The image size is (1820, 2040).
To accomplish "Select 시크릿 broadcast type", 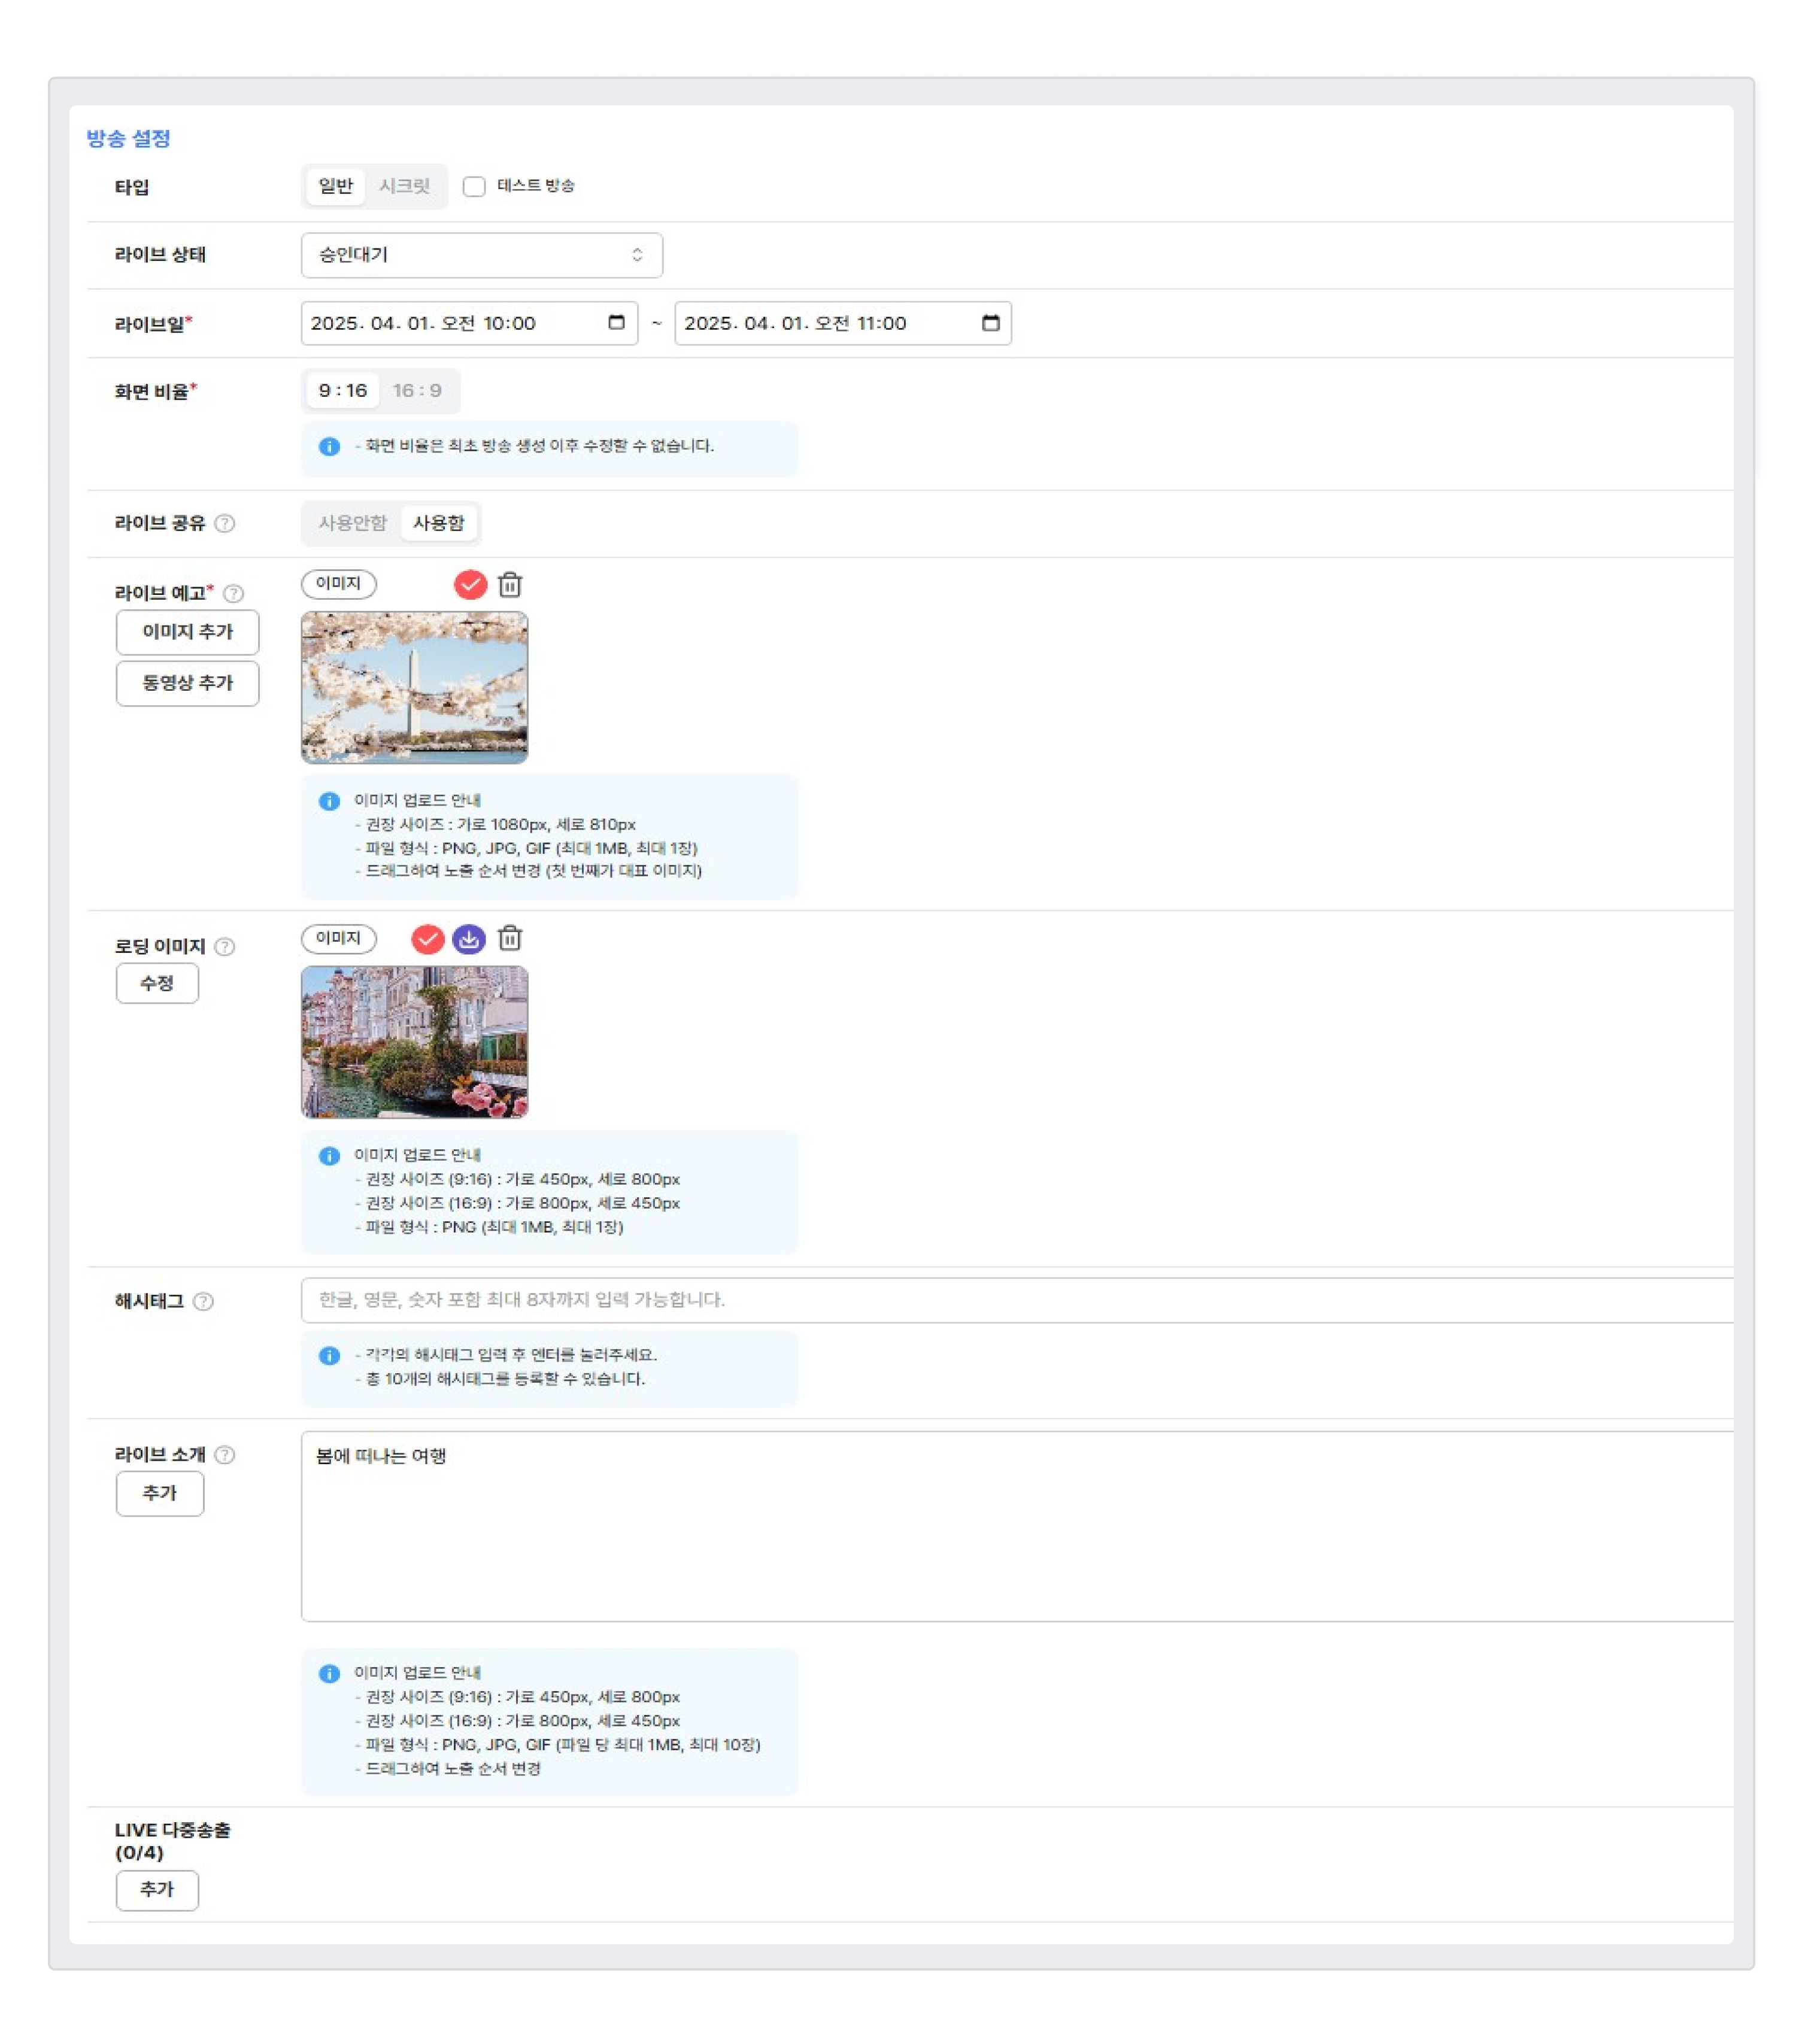I will (x=404, y=187).
